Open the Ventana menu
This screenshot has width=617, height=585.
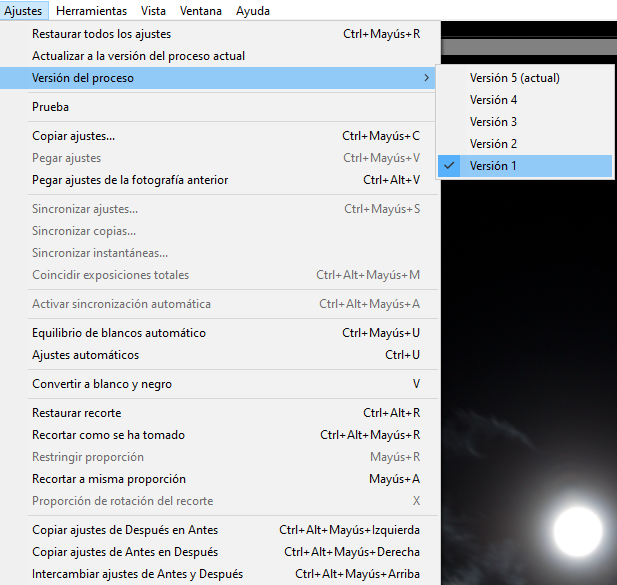tap(201, 11)
